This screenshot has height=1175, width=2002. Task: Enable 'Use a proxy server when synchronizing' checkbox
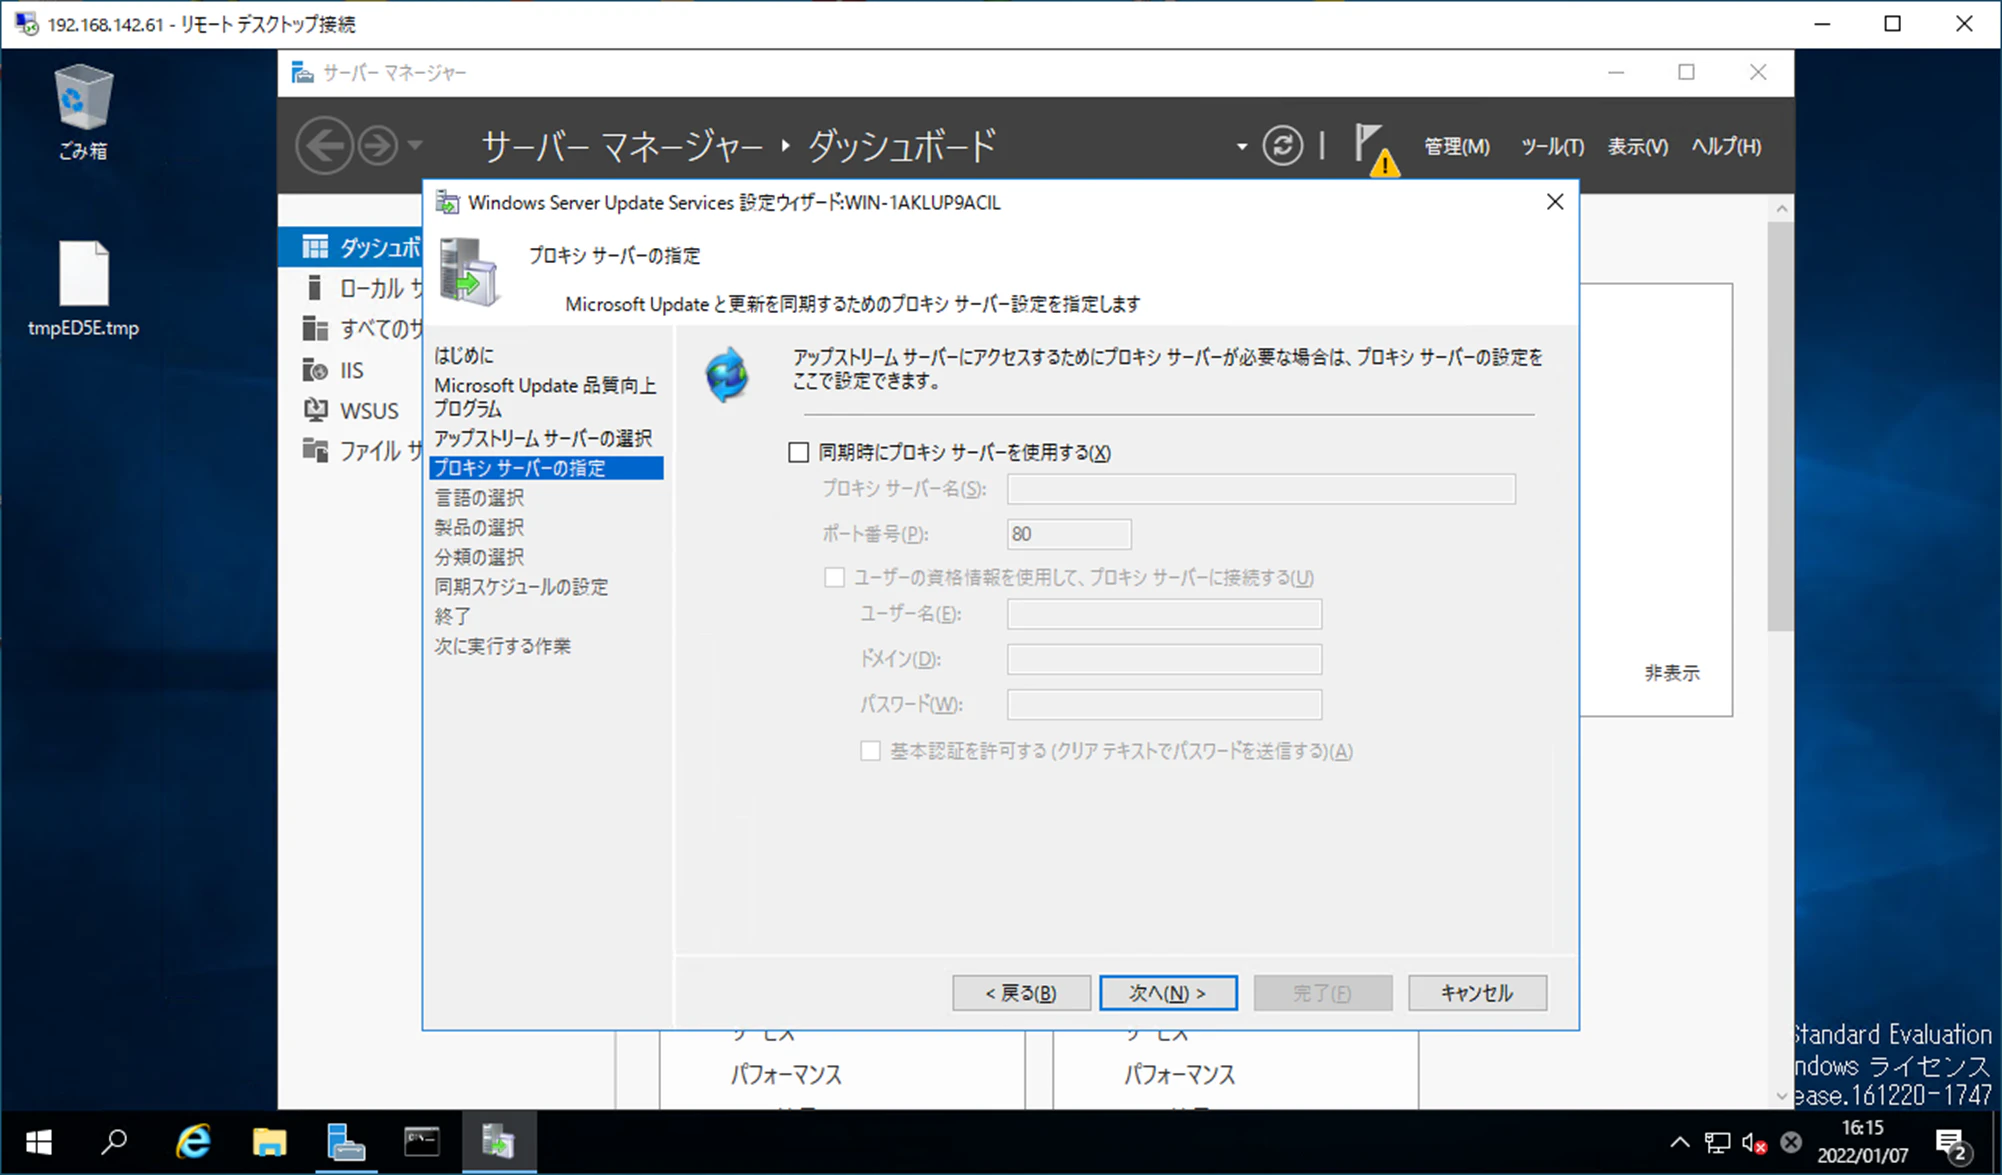point(798,453)
